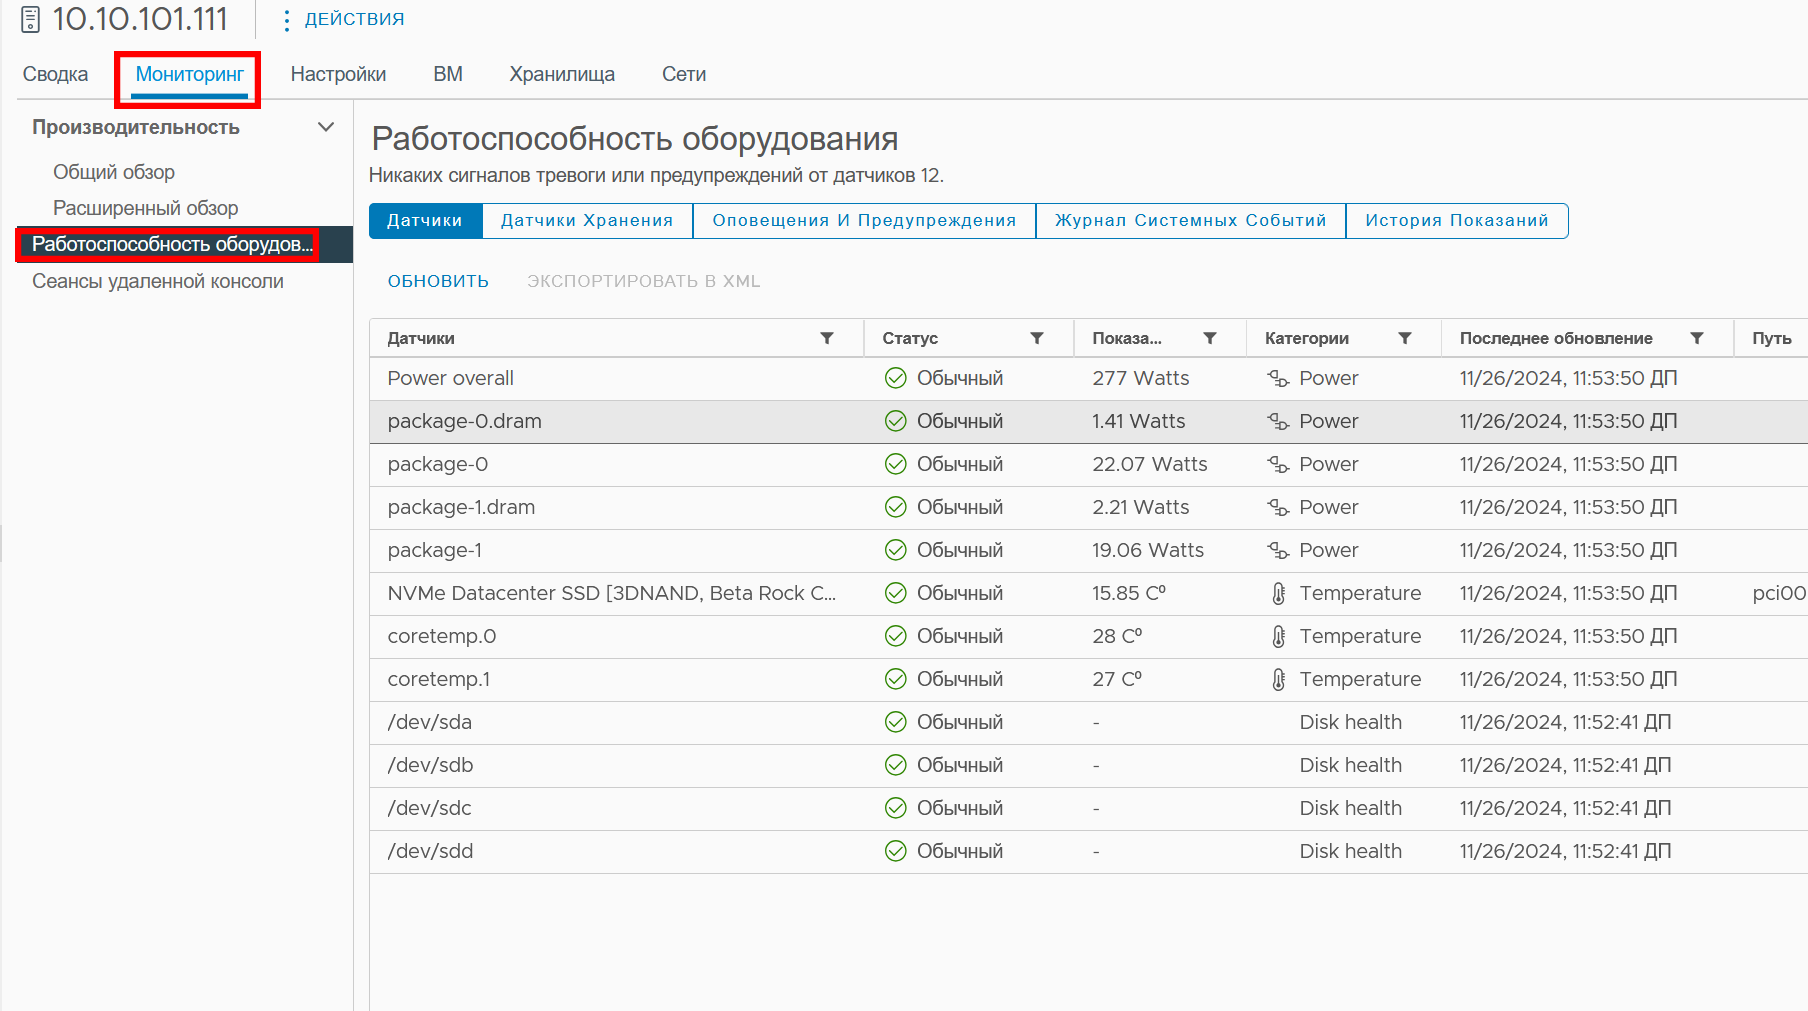1808x1011 pixels.
Task: Filter the Датчики column
Action: pyautogui.click(x=827, y=338)
